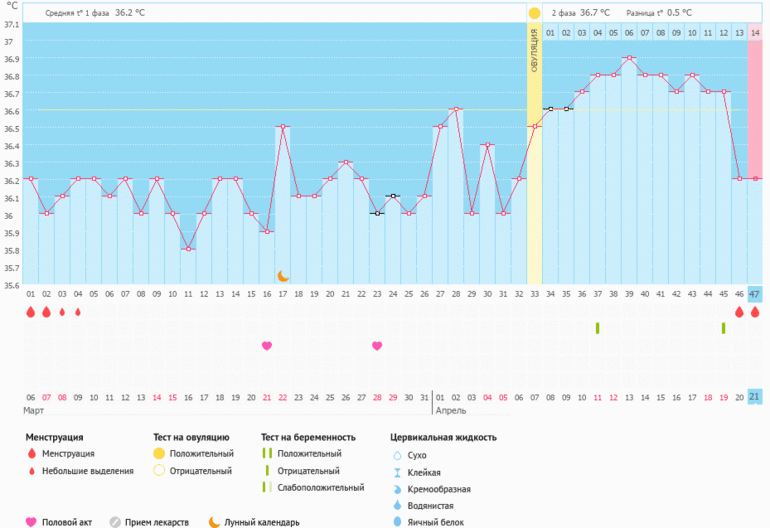Click the green pregnancy test marker on day 37
770x528 pixels.
[x=597, y=328]
